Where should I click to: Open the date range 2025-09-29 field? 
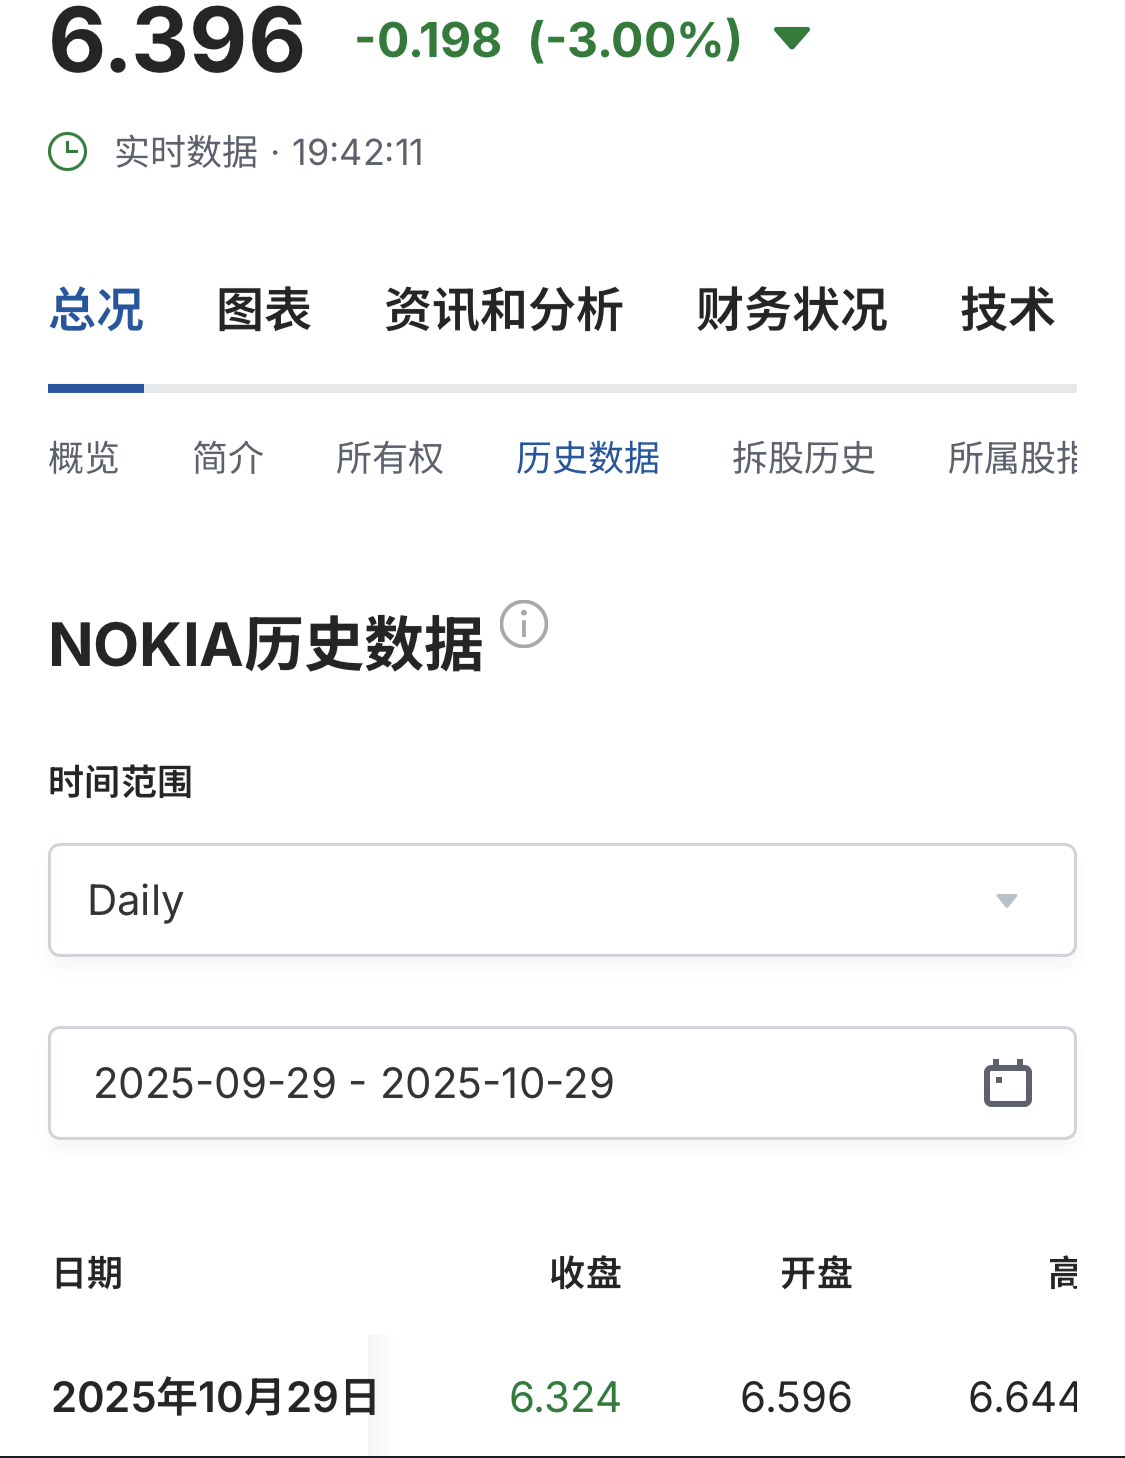pos(354,1083)
